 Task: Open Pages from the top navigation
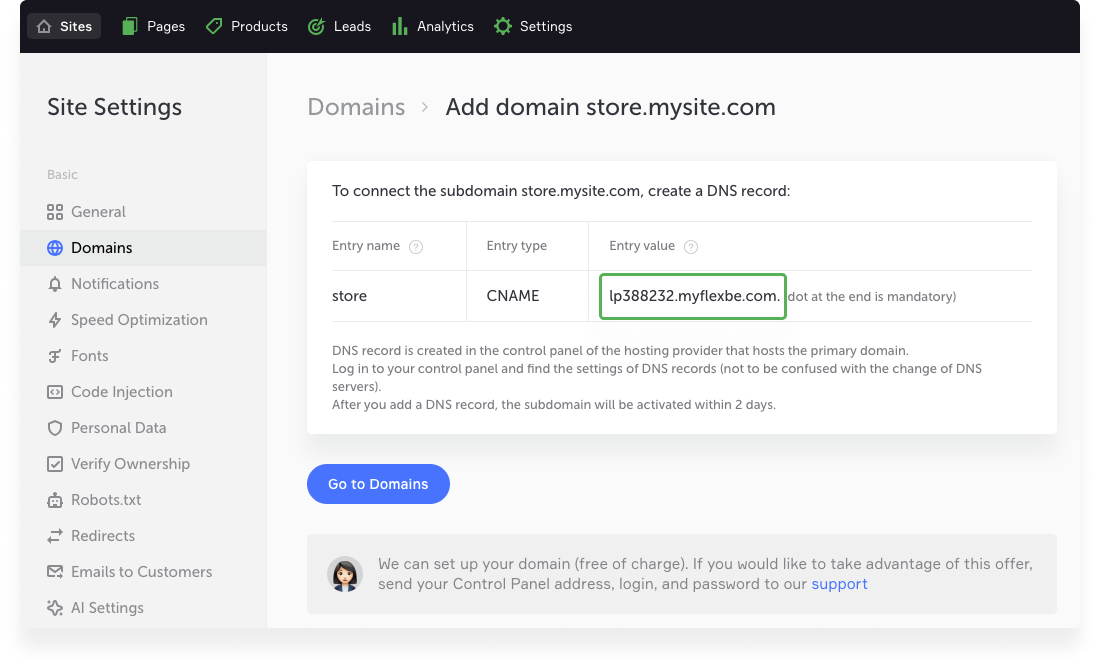pyautogui.click(x=153, y=27)
